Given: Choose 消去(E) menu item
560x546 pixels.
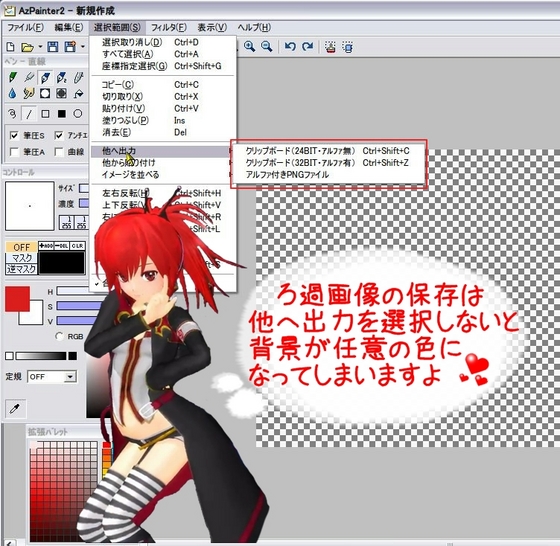Looking at the screenshot, I should pos(163,132).
